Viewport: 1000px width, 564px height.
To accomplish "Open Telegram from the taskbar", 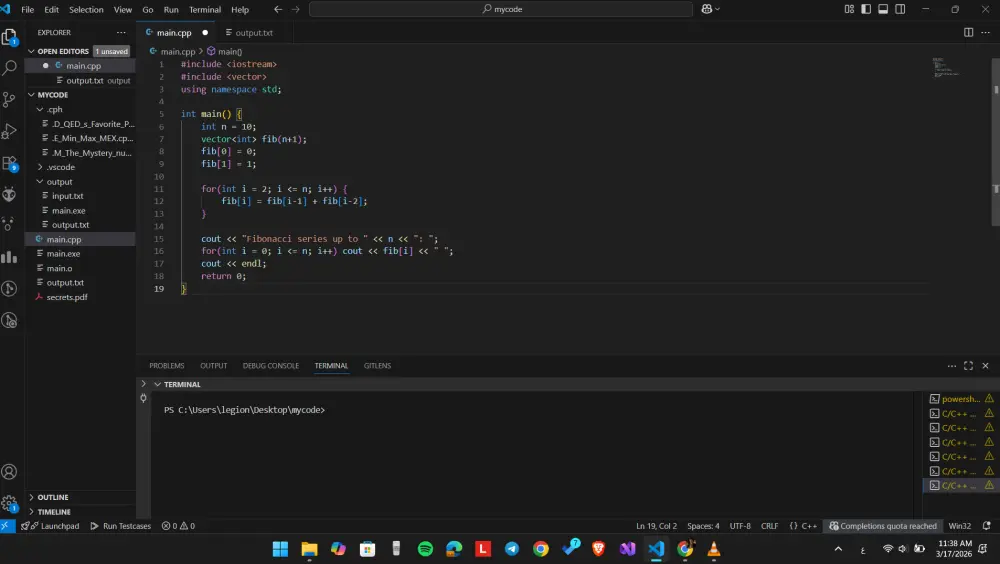I will coord(511,549).
